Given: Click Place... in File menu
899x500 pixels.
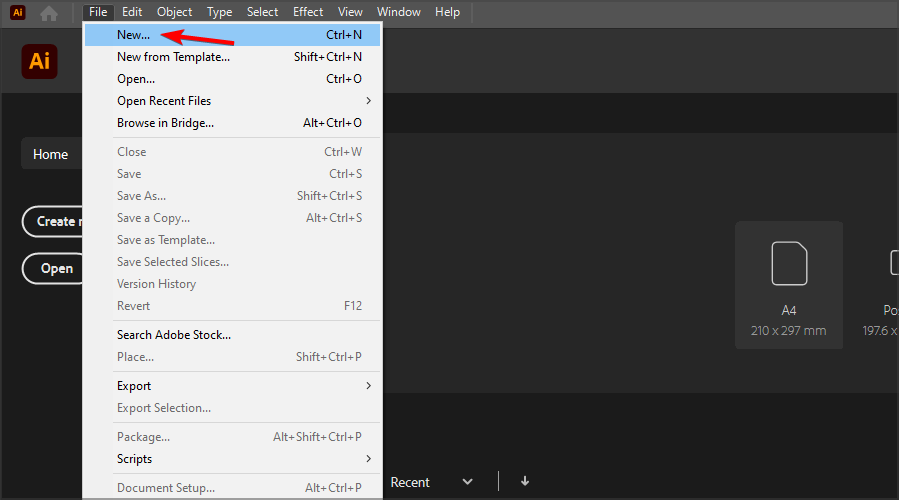Looking at the screenshot, I should click(x=232, y=357).
